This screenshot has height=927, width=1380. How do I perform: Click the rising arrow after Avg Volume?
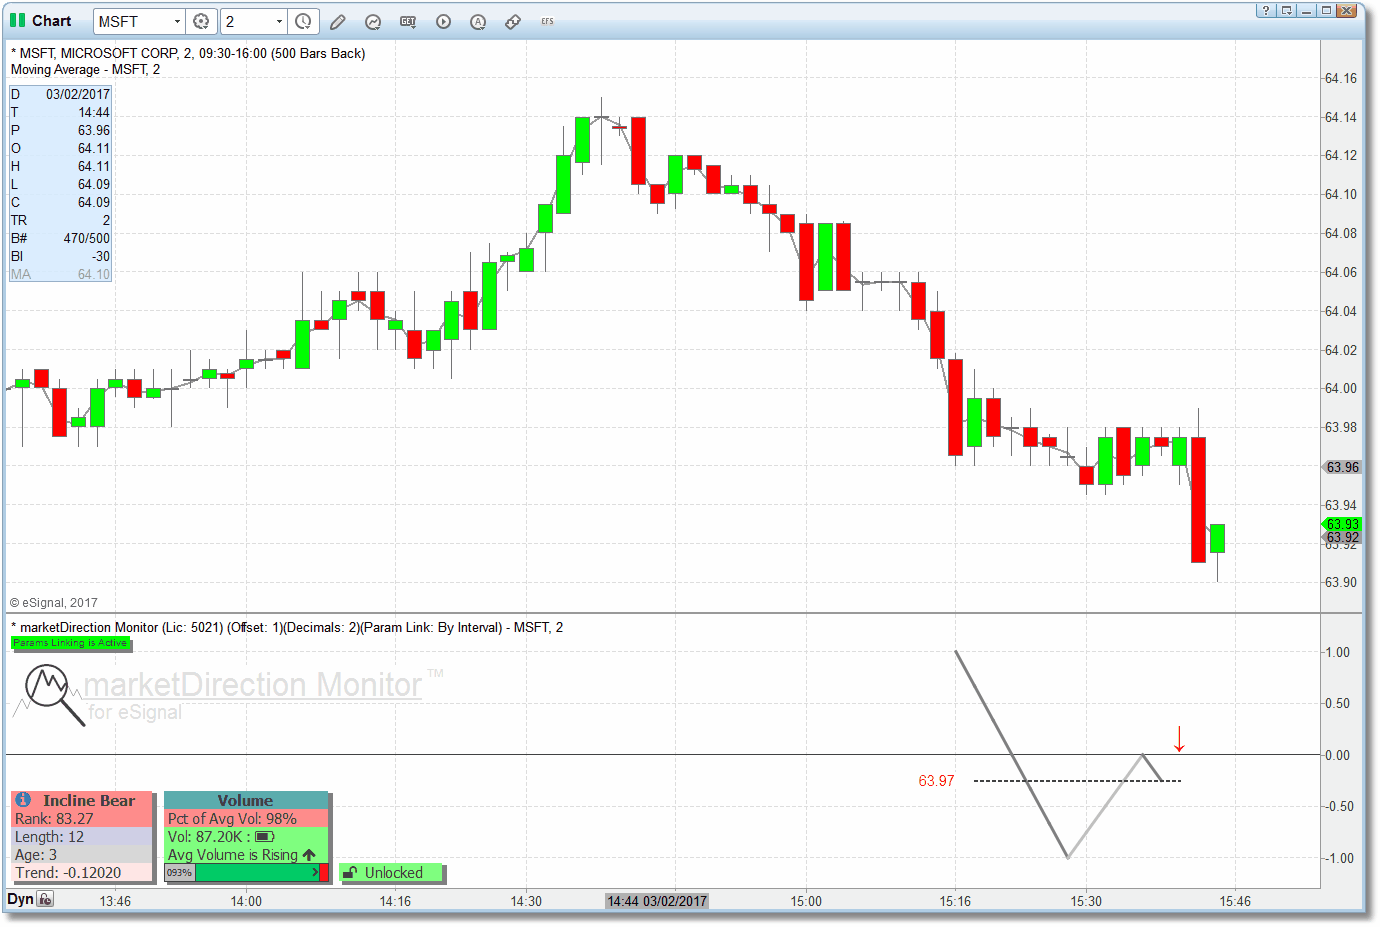[x=309, y=855]
